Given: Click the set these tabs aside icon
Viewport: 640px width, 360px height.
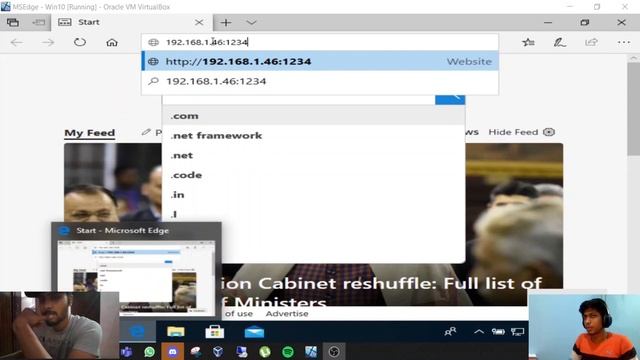Looking at the screenshot, I should click(39, 22).
